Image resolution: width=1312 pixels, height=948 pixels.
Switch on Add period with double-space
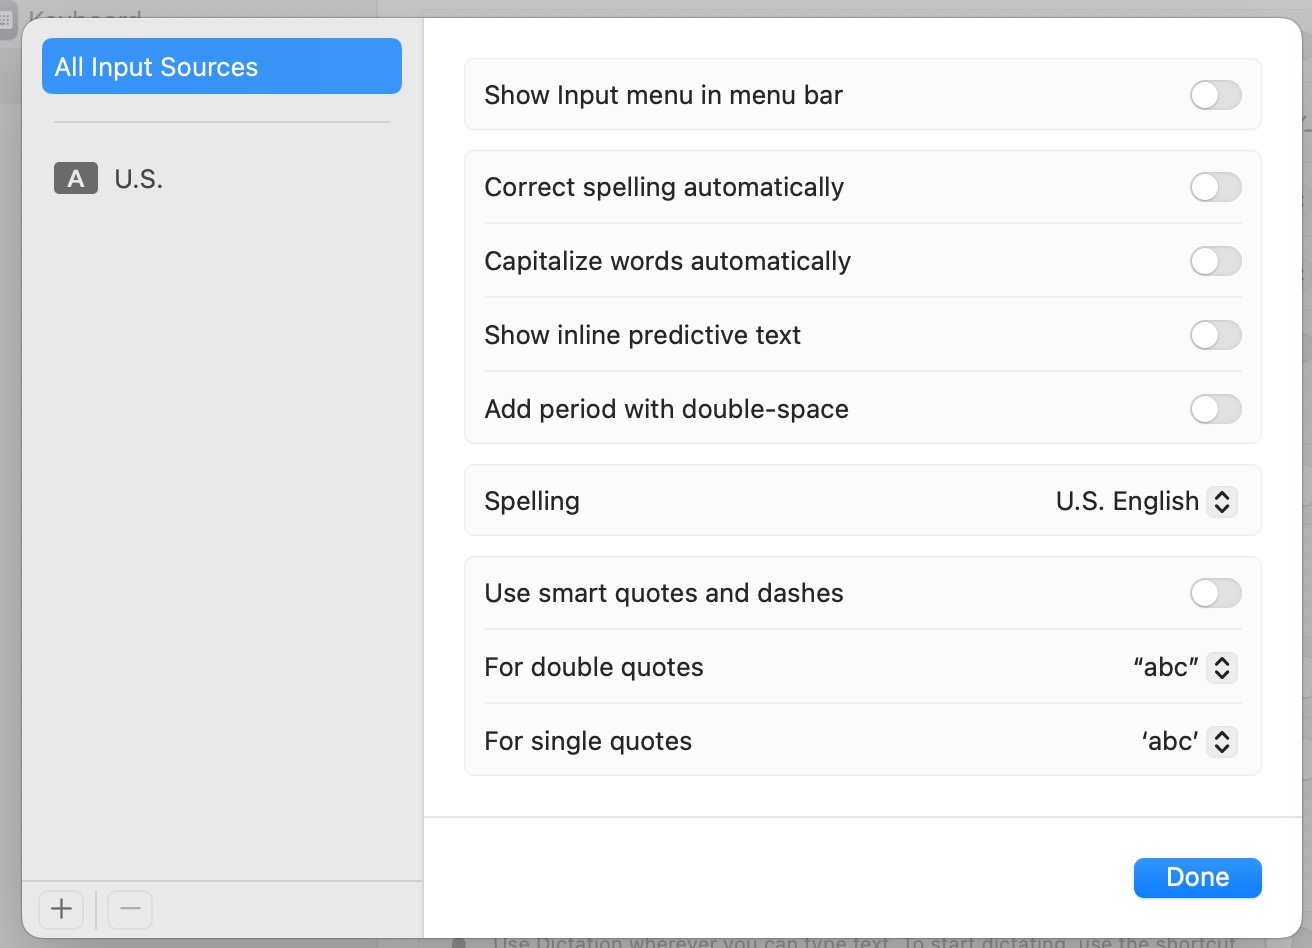pos(1215,409)
